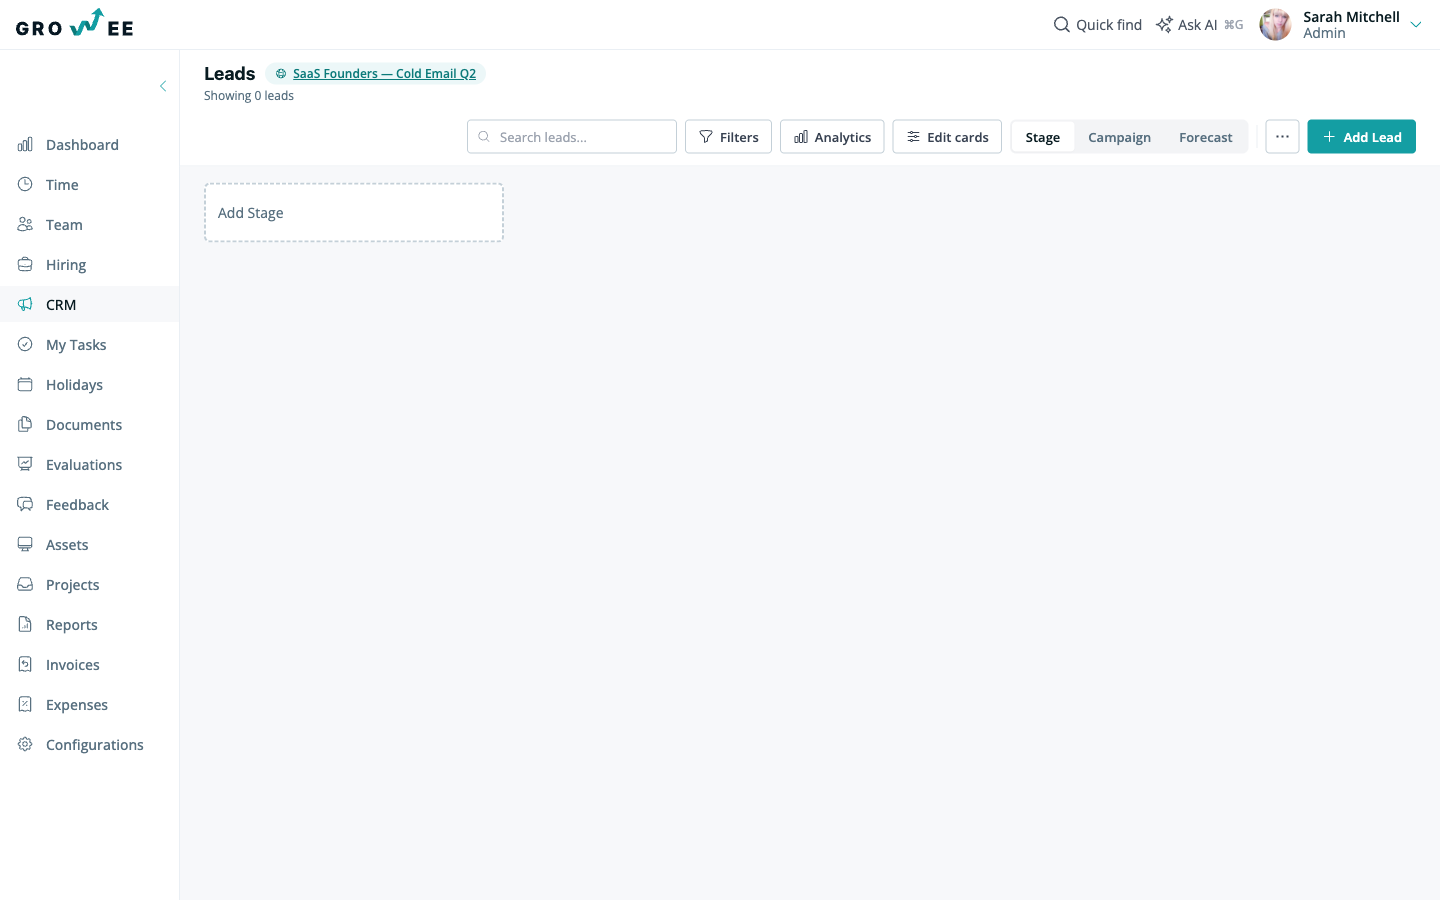
Task: Open the Dashboard section
Action: click(x=90, y=145)
